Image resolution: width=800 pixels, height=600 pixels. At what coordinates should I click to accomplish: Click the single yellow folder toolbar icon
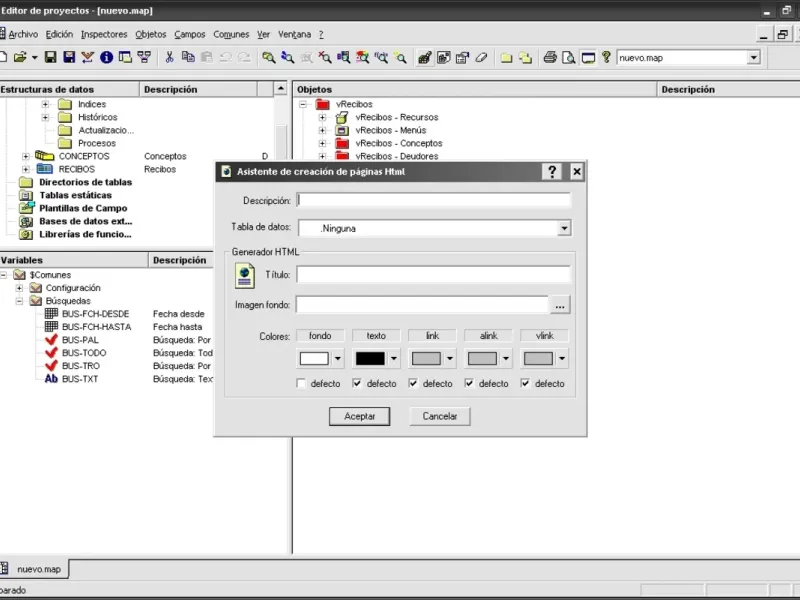[506, 58]
